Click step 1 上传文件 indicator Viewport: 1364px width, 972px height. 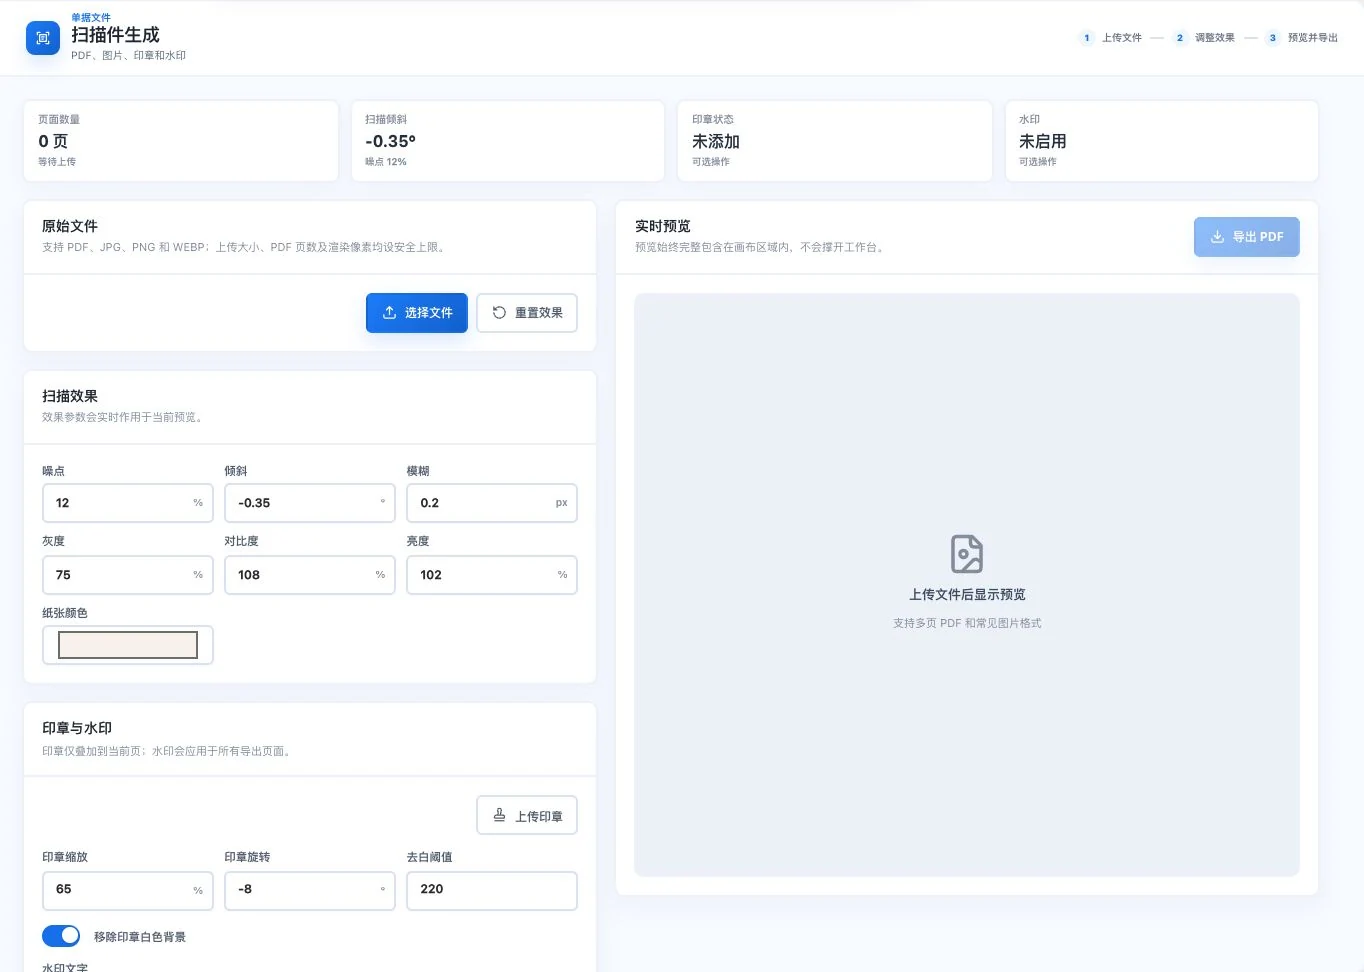click(x=1110, y=38)
